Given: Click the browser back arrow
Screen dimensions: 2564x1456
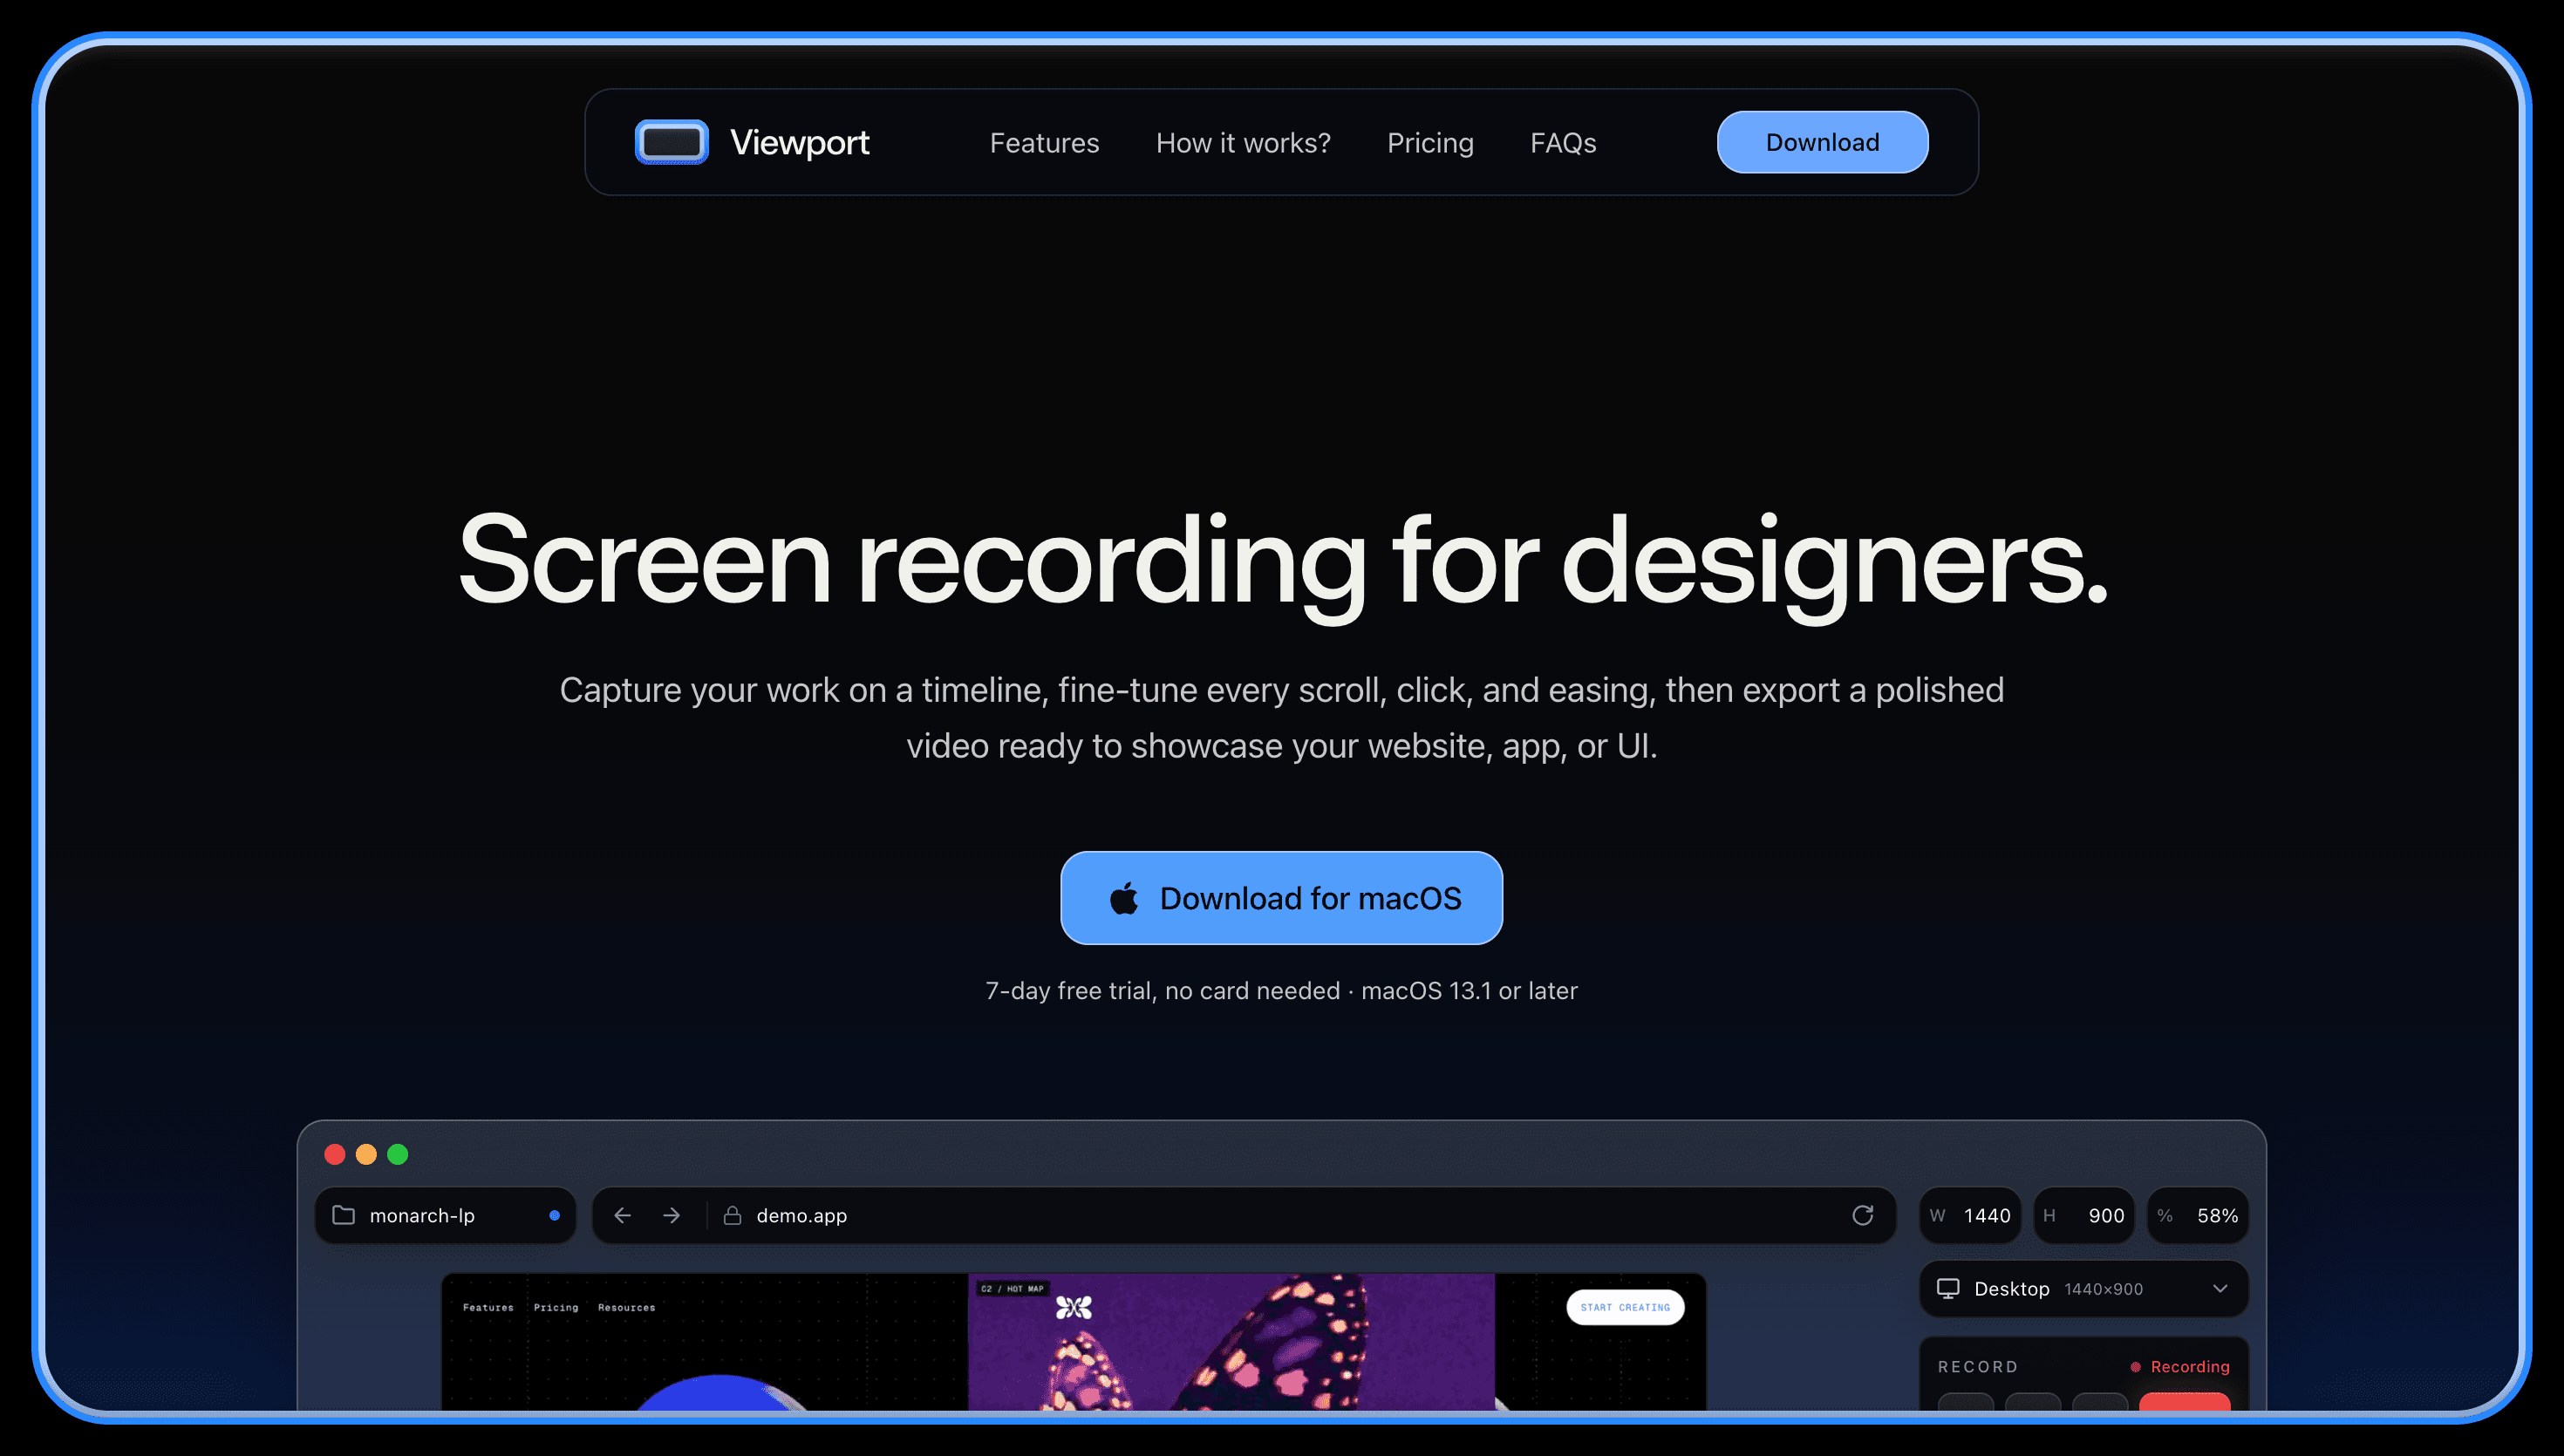Looking at the screenshot, I should [622, 1215].
